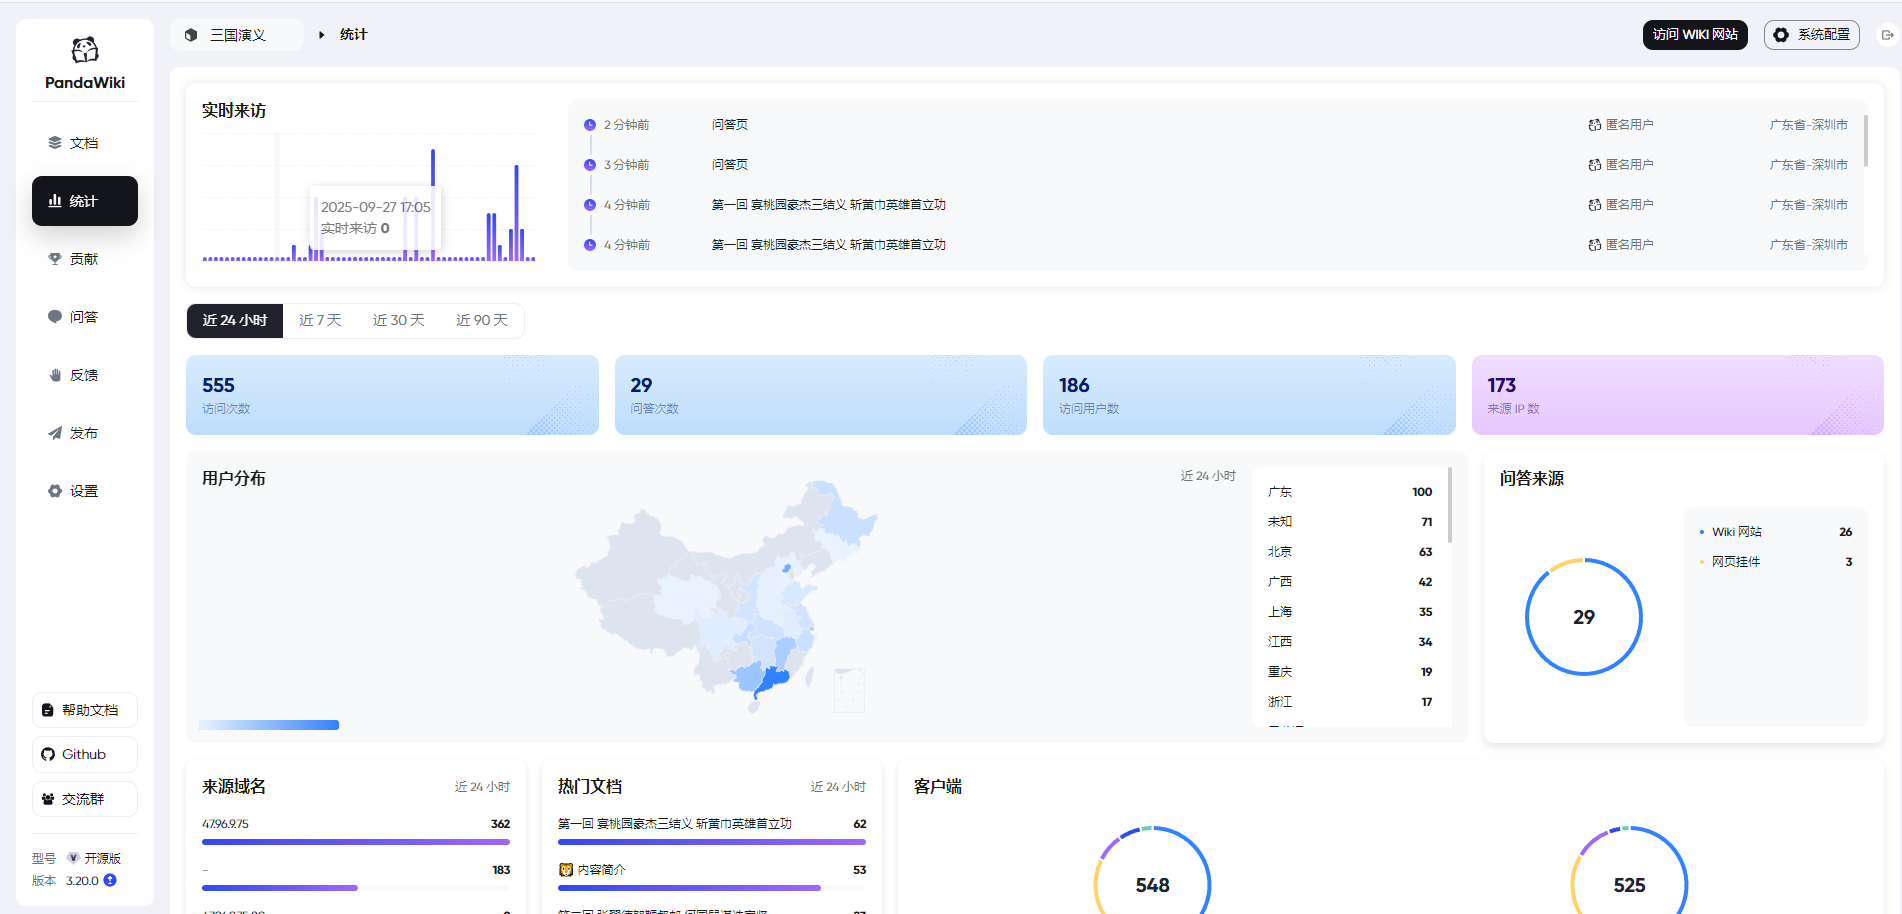This screenshot has height=914, width=1902.
Task: Open the 反馈 feedback page
Action: [85, 375]
